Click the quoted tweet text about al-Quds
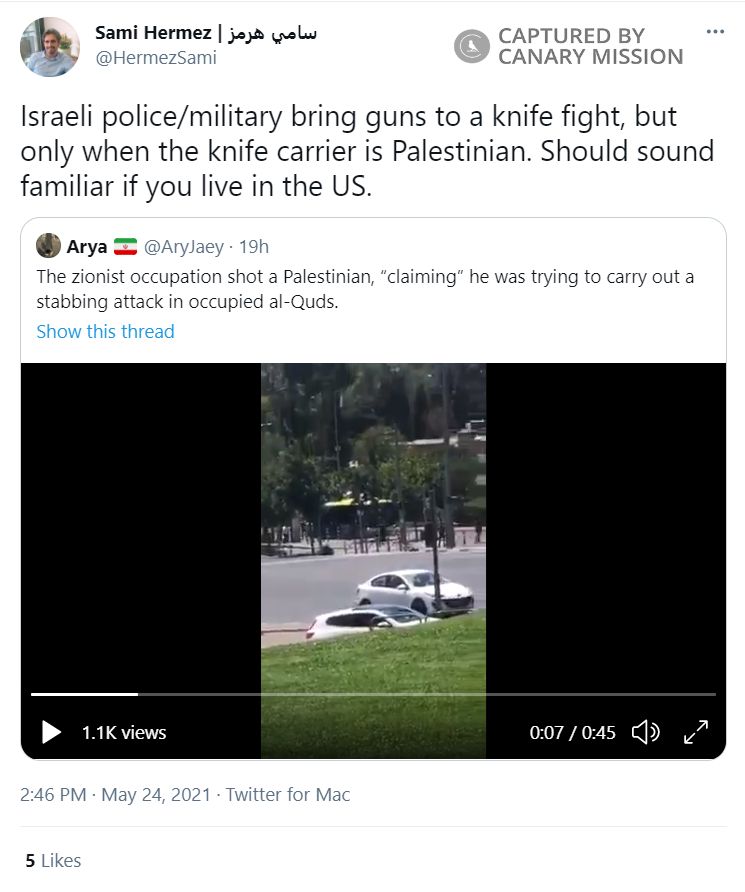Image resolution: width=745 pixels, height=892 pixels. [365, 289]
